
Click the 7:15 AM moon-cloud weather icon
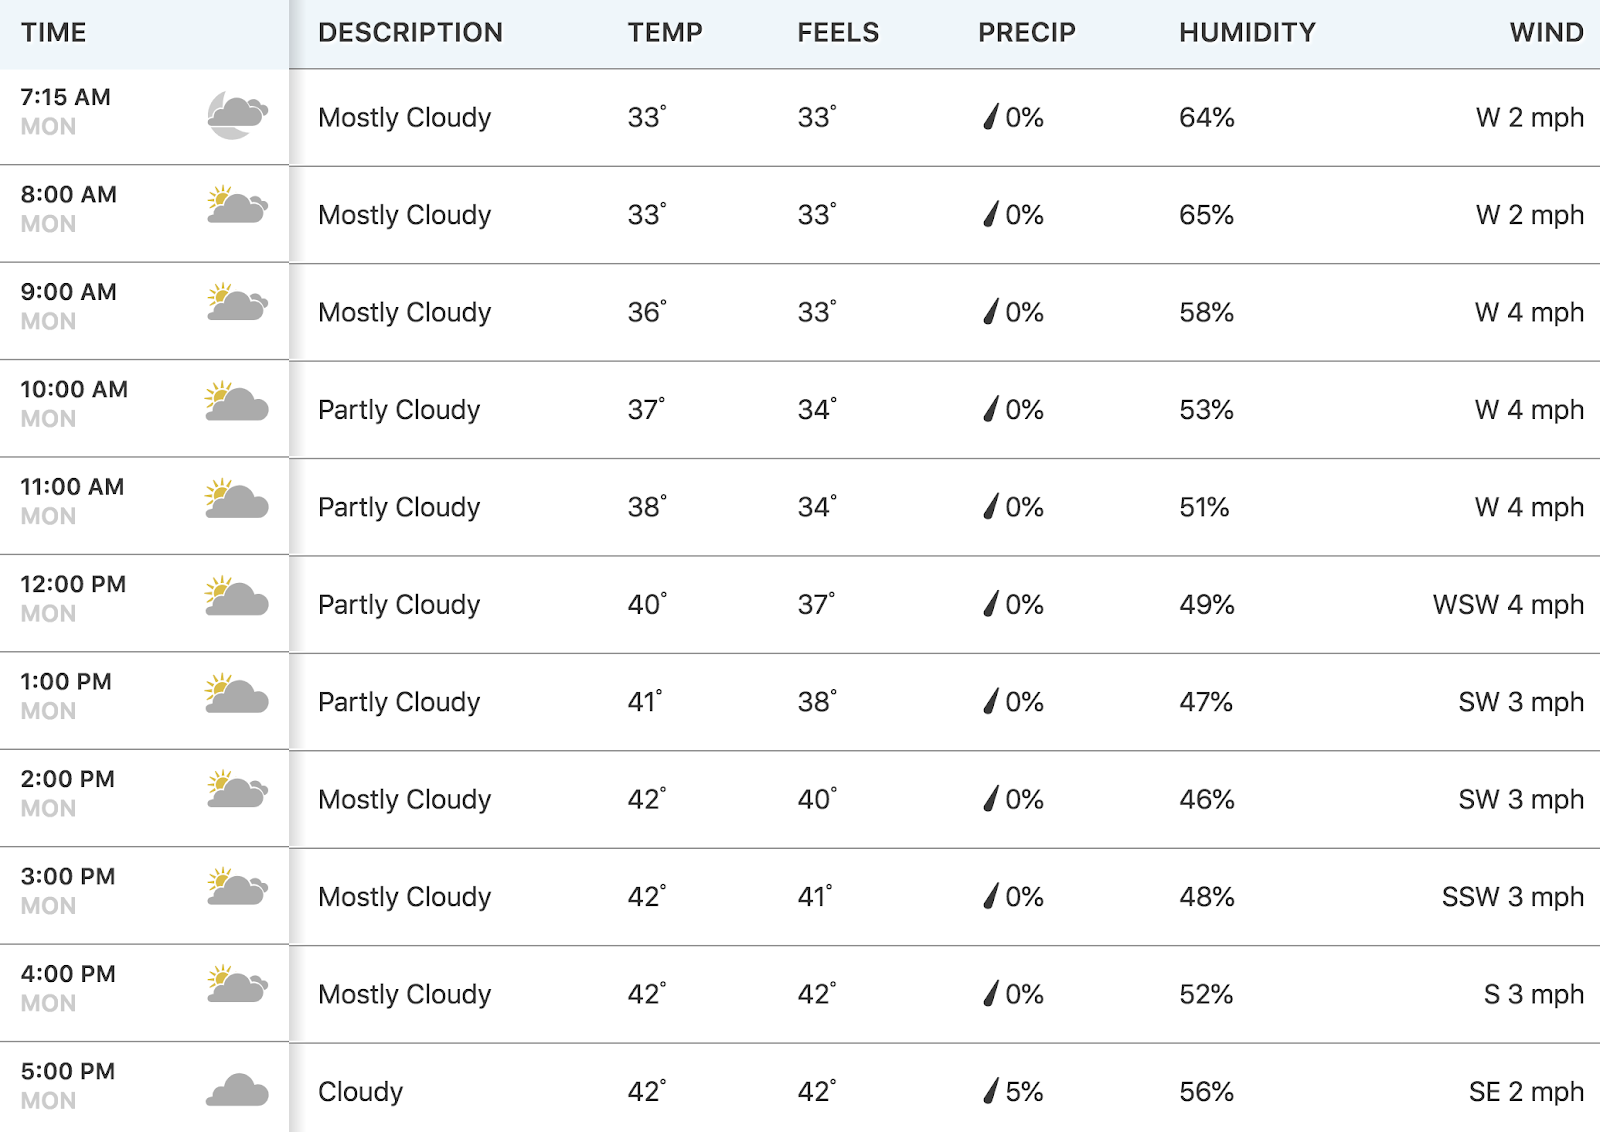237,114
